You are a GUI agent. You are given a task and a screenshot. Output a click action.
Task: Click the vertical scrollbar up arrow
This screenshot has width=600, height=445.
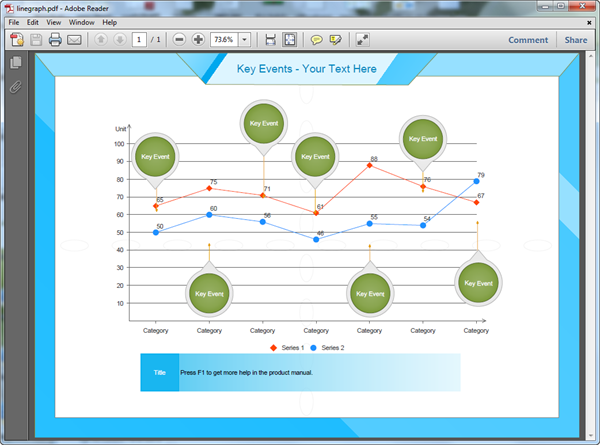point(590,57)
